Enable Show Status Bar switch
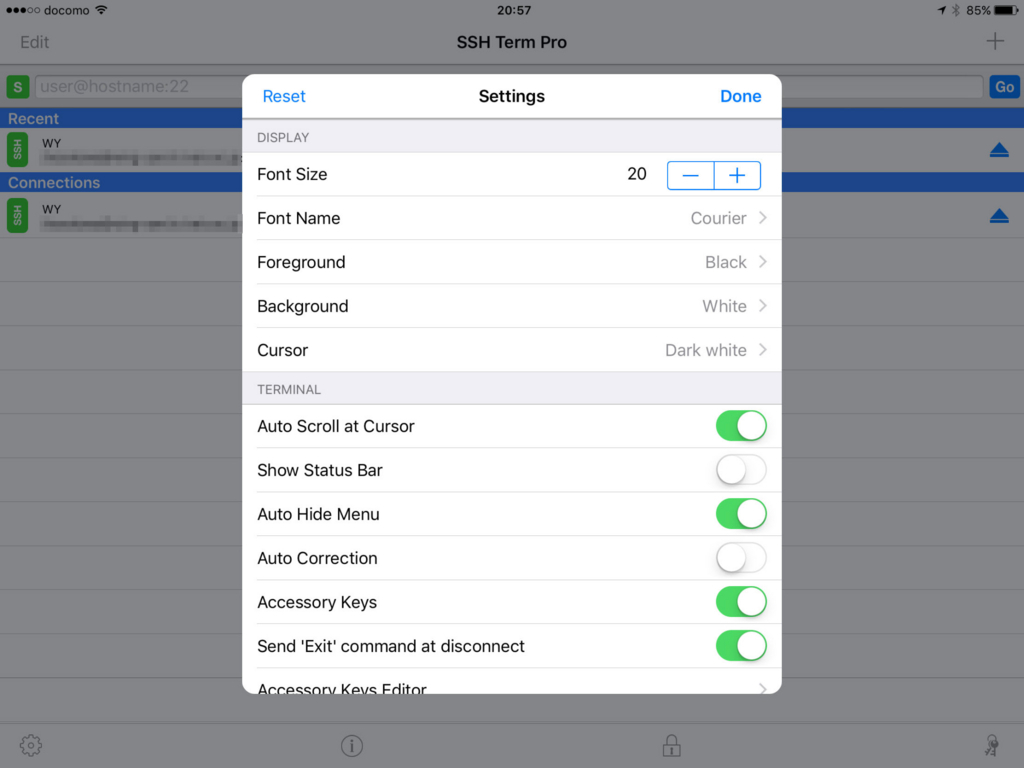The image size is (1024, 768). [741, 470]
